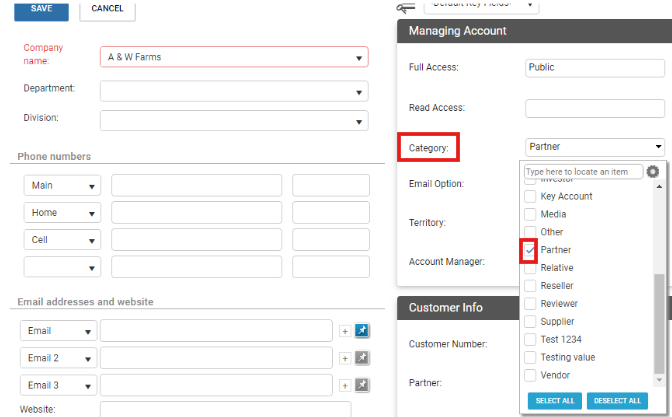The height and width of the screenshot is (417, 672).
Task: Click the 'Type here to locate an item' field
Action: click(583, 172)
